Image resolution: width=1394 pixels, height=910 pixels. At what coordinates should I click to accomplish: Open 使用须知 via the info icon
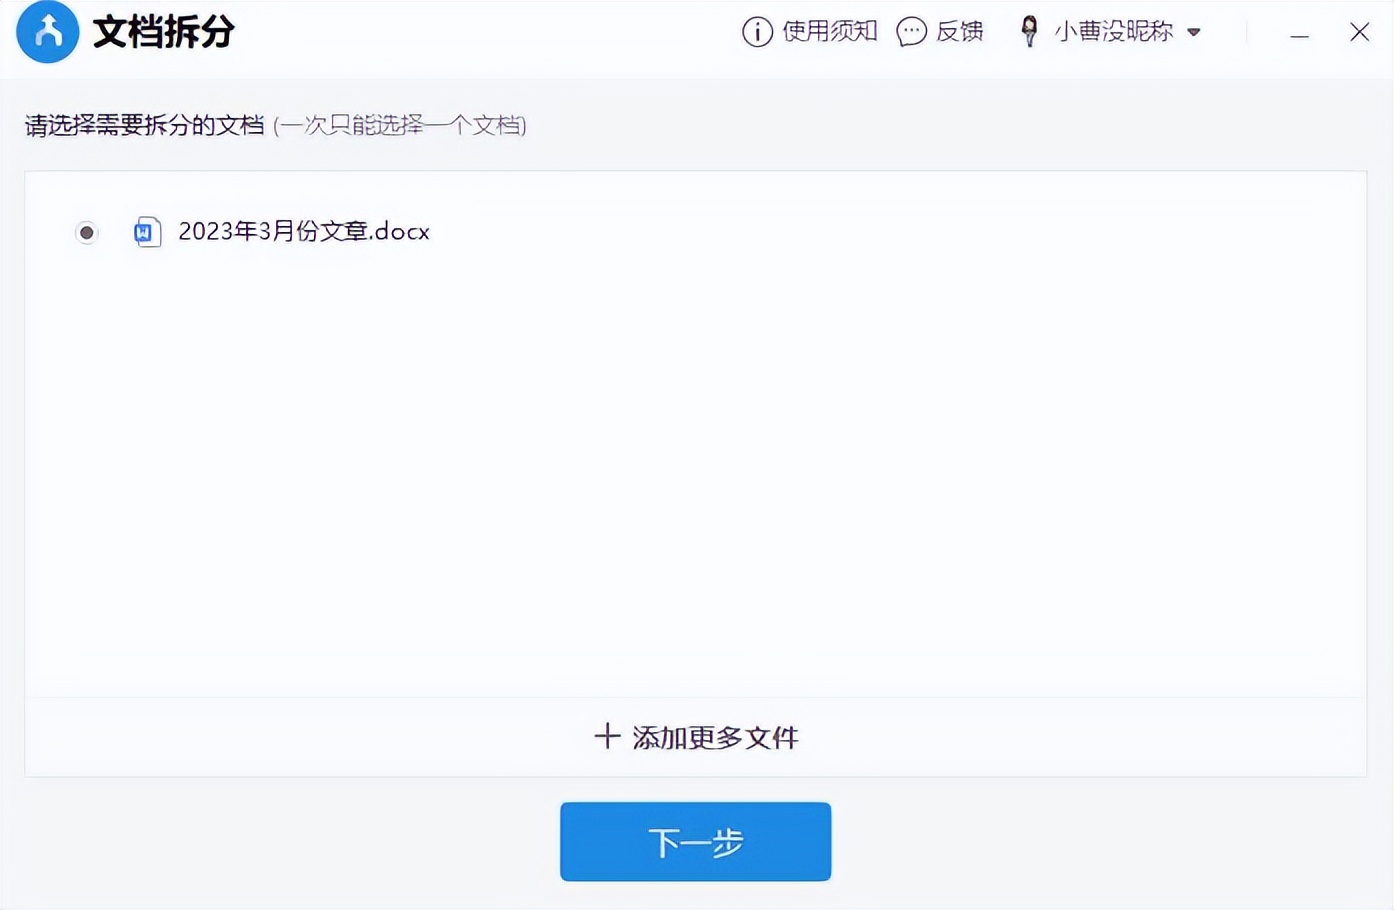tap(757, 31)
